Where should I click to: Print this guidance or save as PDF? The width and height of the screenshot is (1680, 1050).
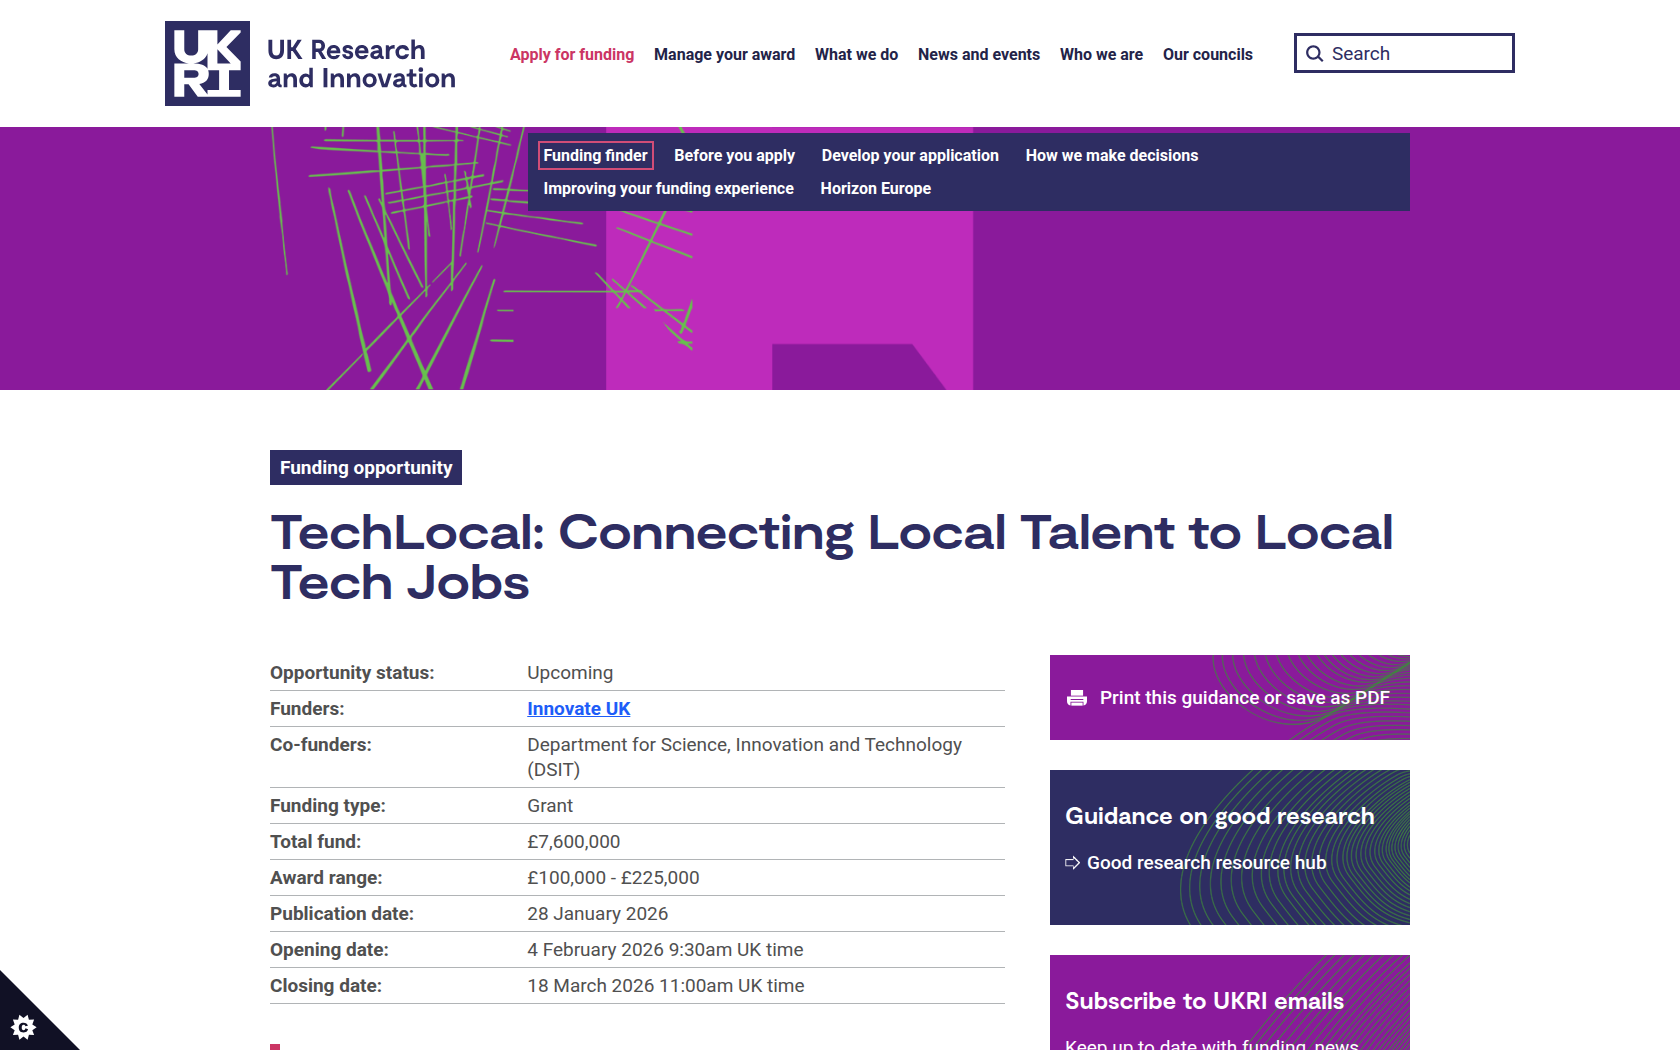click(1244, 698)
